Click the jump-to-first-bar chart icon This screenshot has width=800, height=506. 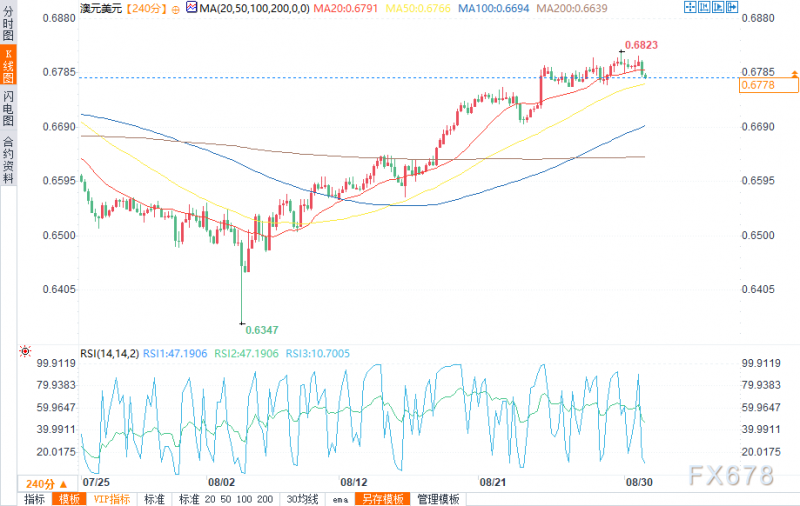click(704, 7)
